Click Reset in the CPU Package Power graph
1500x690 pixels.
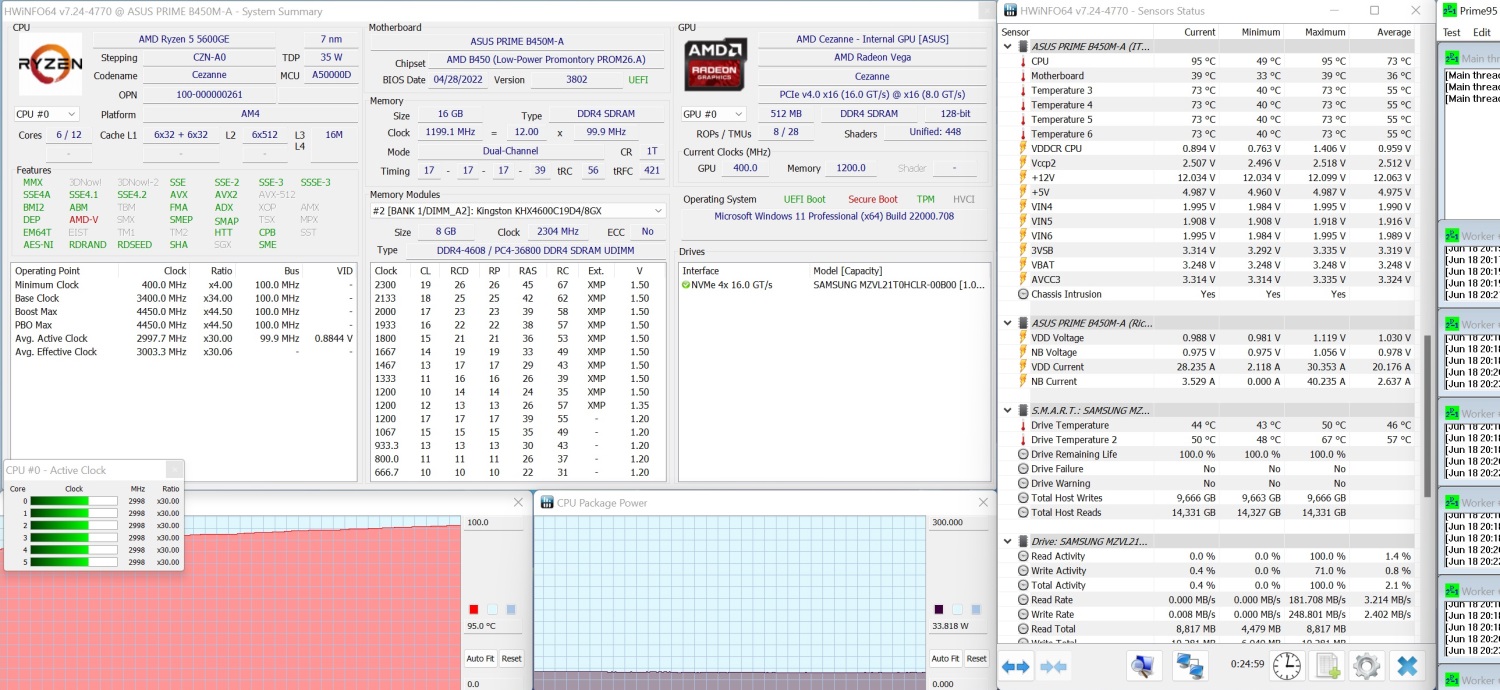(x=976, y=658)
